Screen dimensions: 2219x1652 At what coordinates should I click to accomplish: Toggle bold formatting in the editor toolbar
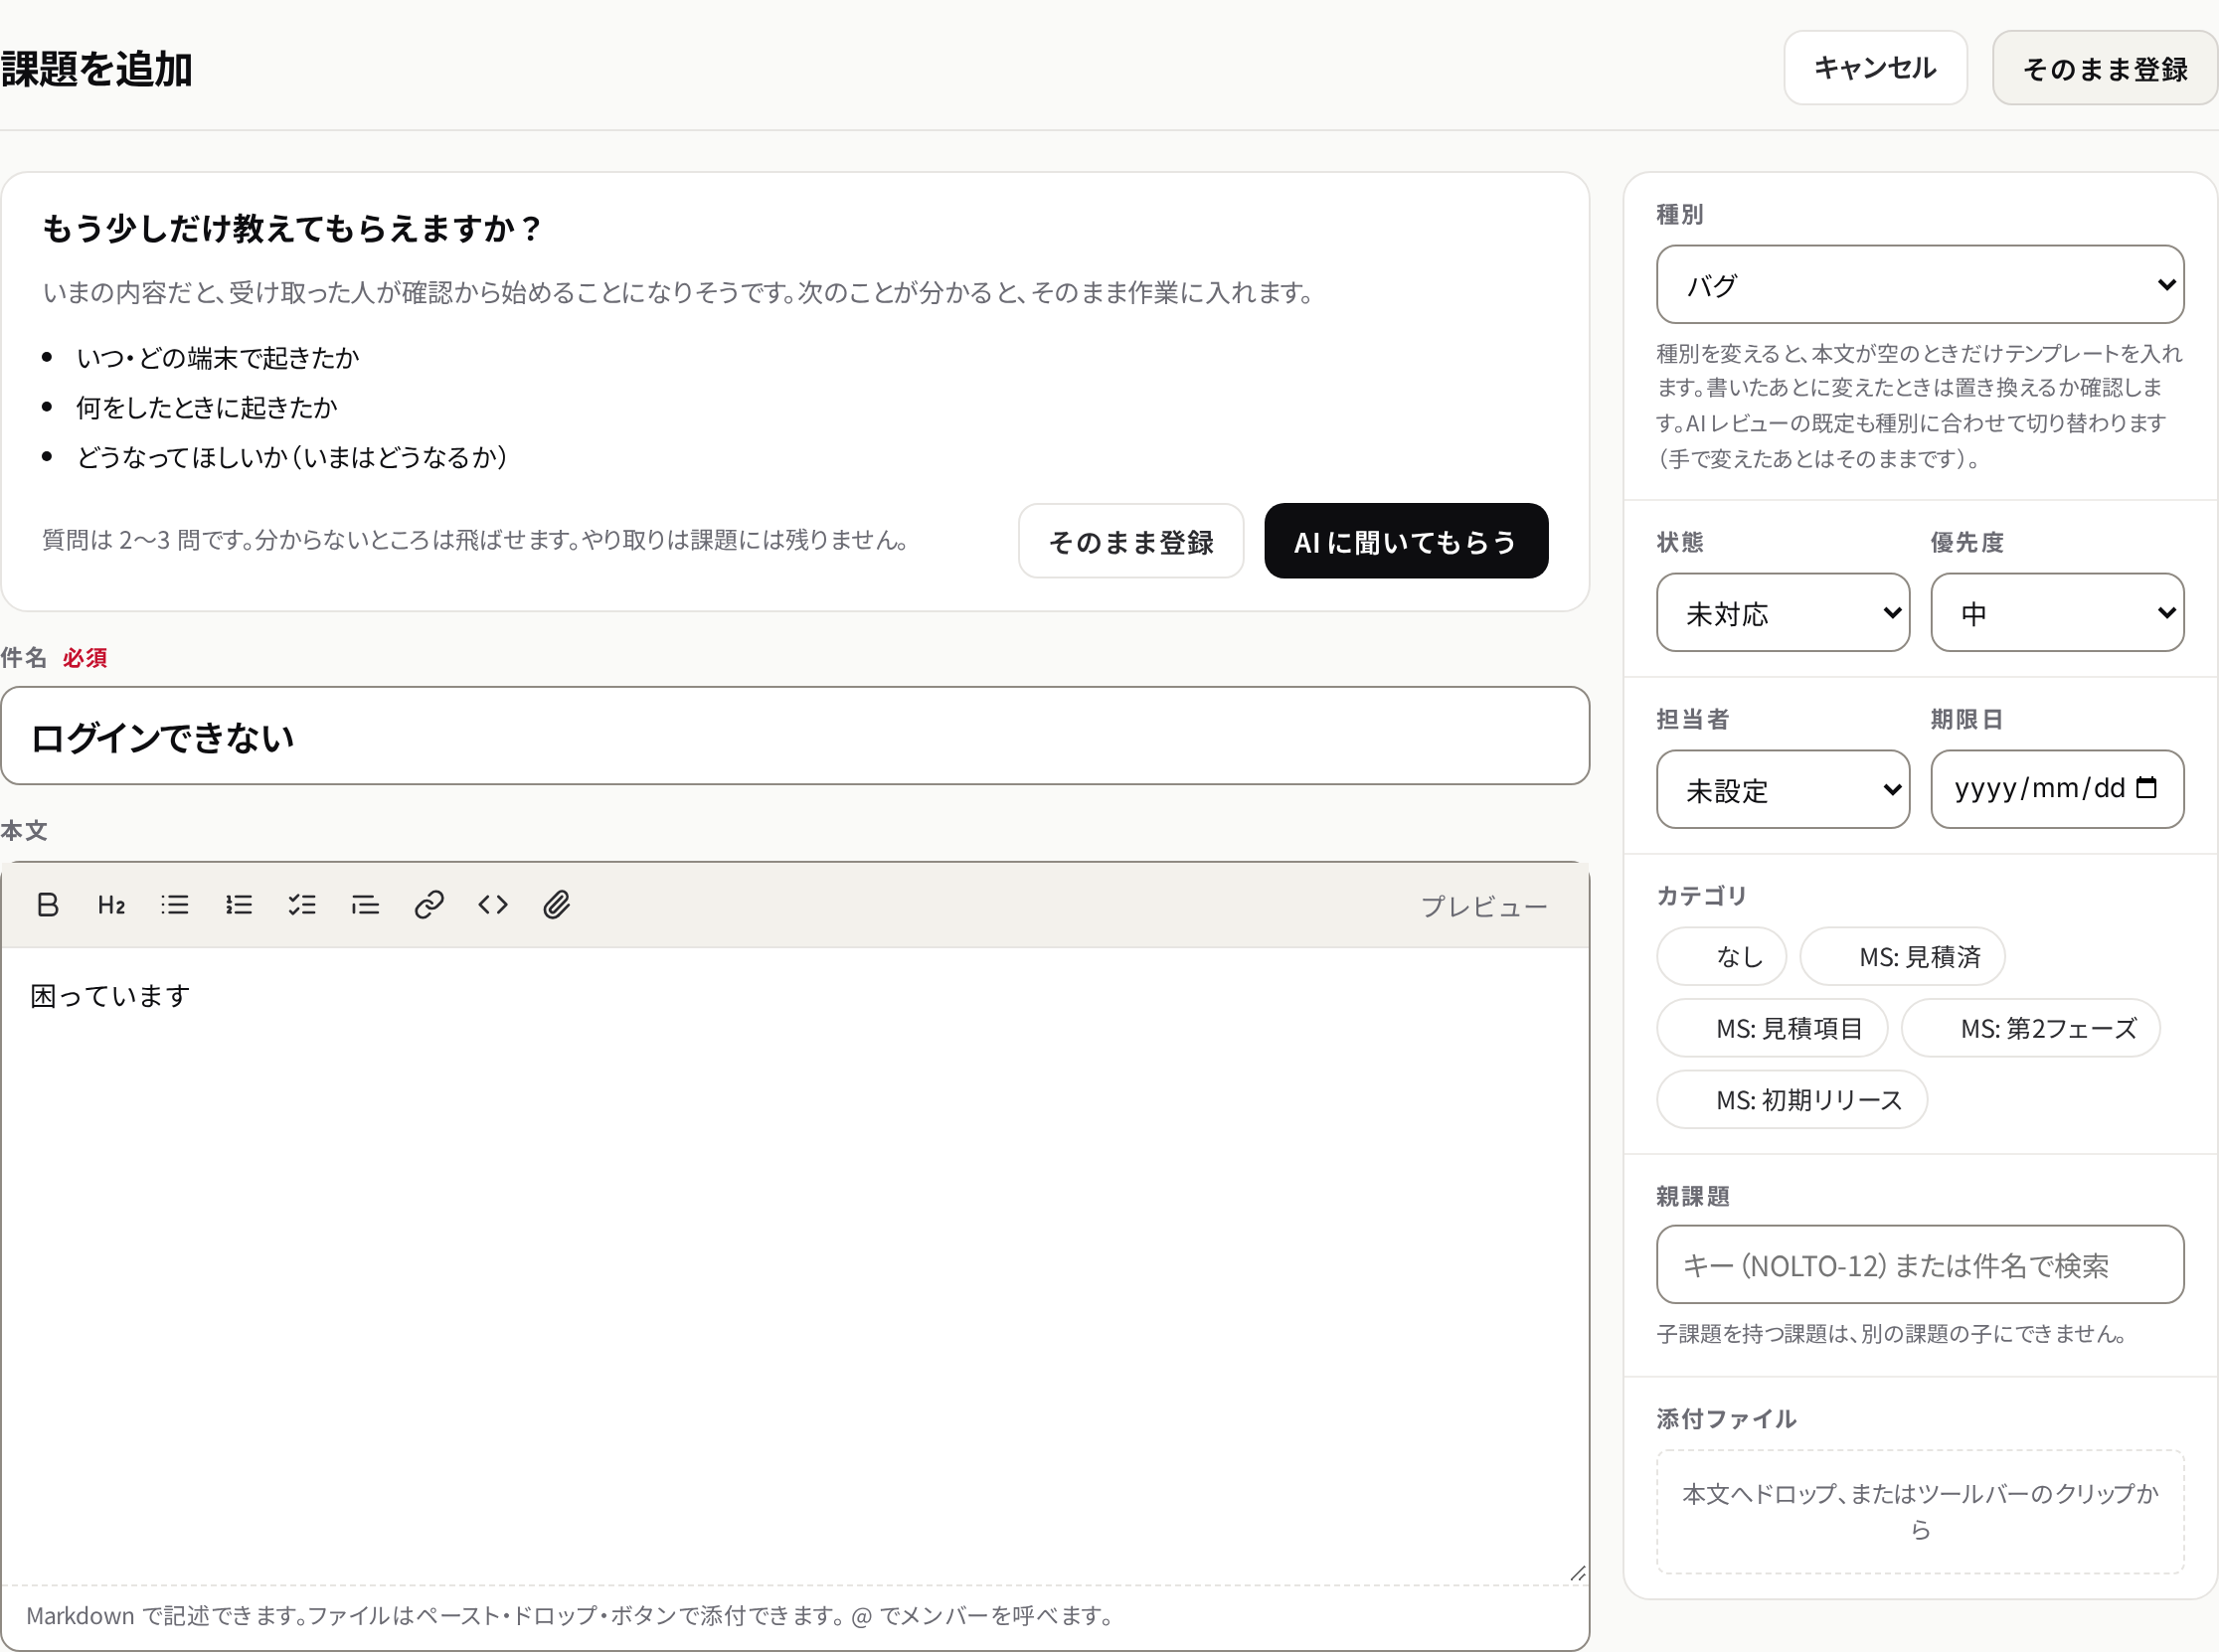pyautogui.click(x=47, y=905)
